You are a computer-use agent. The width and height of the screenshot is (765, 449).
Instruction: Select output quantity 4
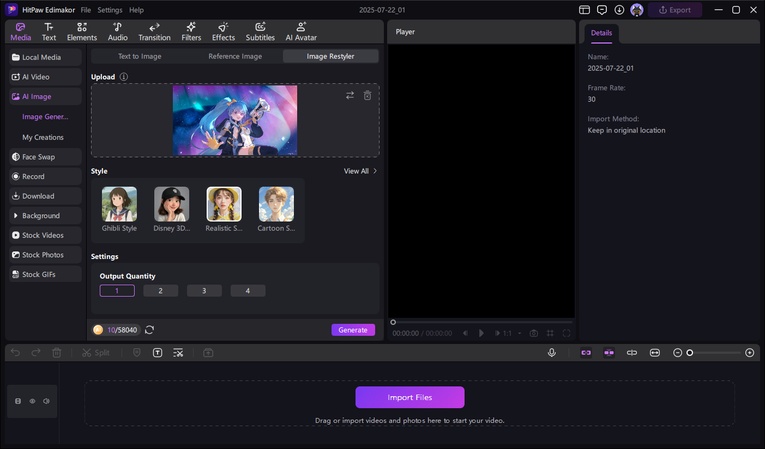[248, 291]
